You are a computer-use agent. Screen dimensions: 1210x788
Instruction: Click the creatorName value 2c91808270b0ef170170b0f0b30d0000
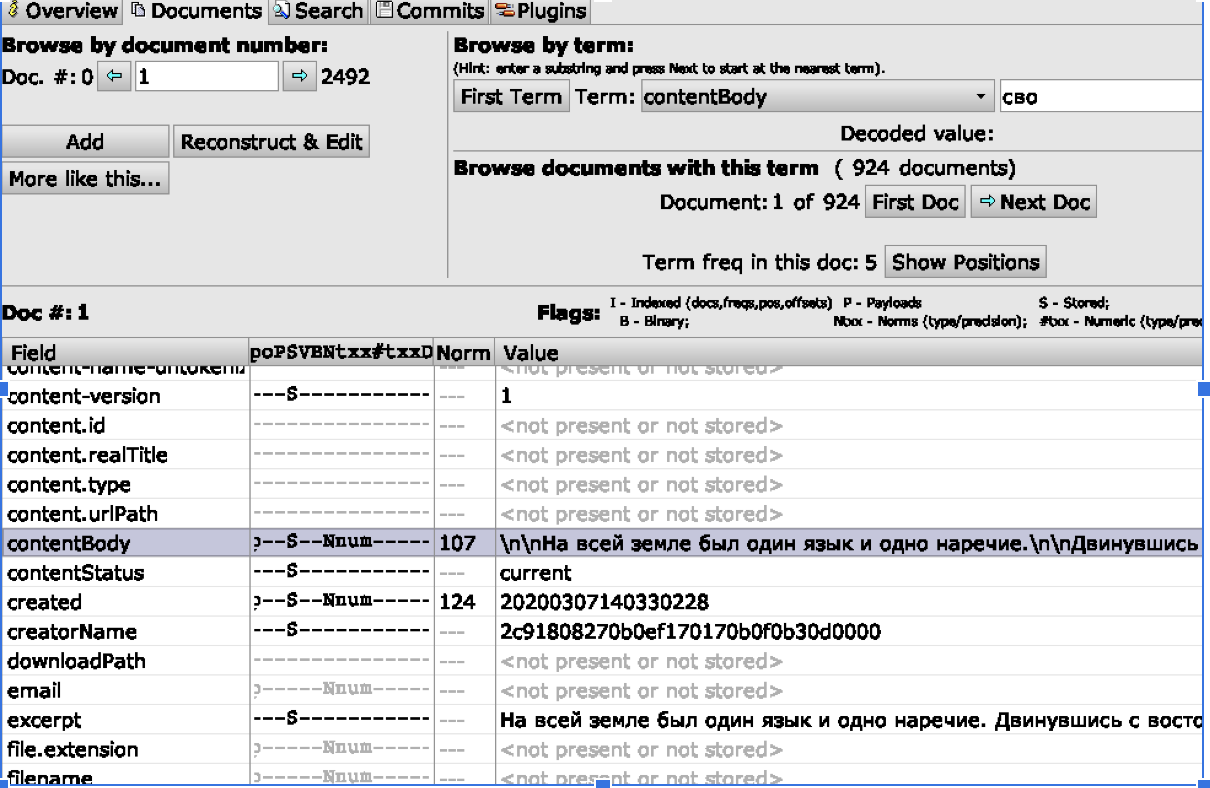690,632
